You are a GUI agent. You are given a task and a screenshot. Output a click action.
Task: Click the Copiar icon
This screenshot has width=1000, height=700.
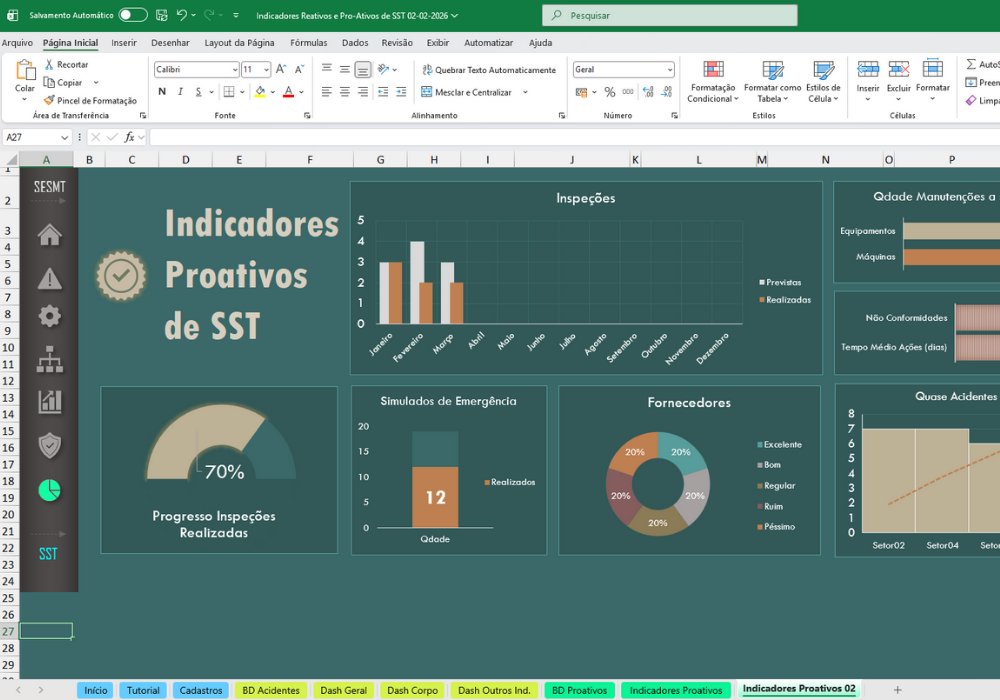point(49,82)
